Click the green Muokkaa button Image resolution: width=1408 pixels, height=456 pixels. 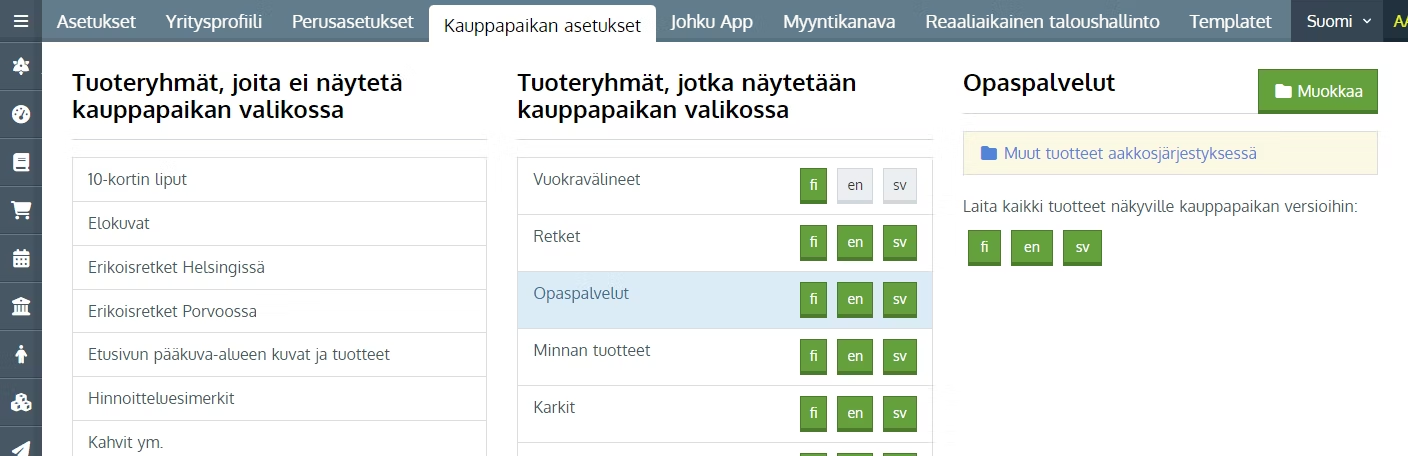[x=1317, y=91]
